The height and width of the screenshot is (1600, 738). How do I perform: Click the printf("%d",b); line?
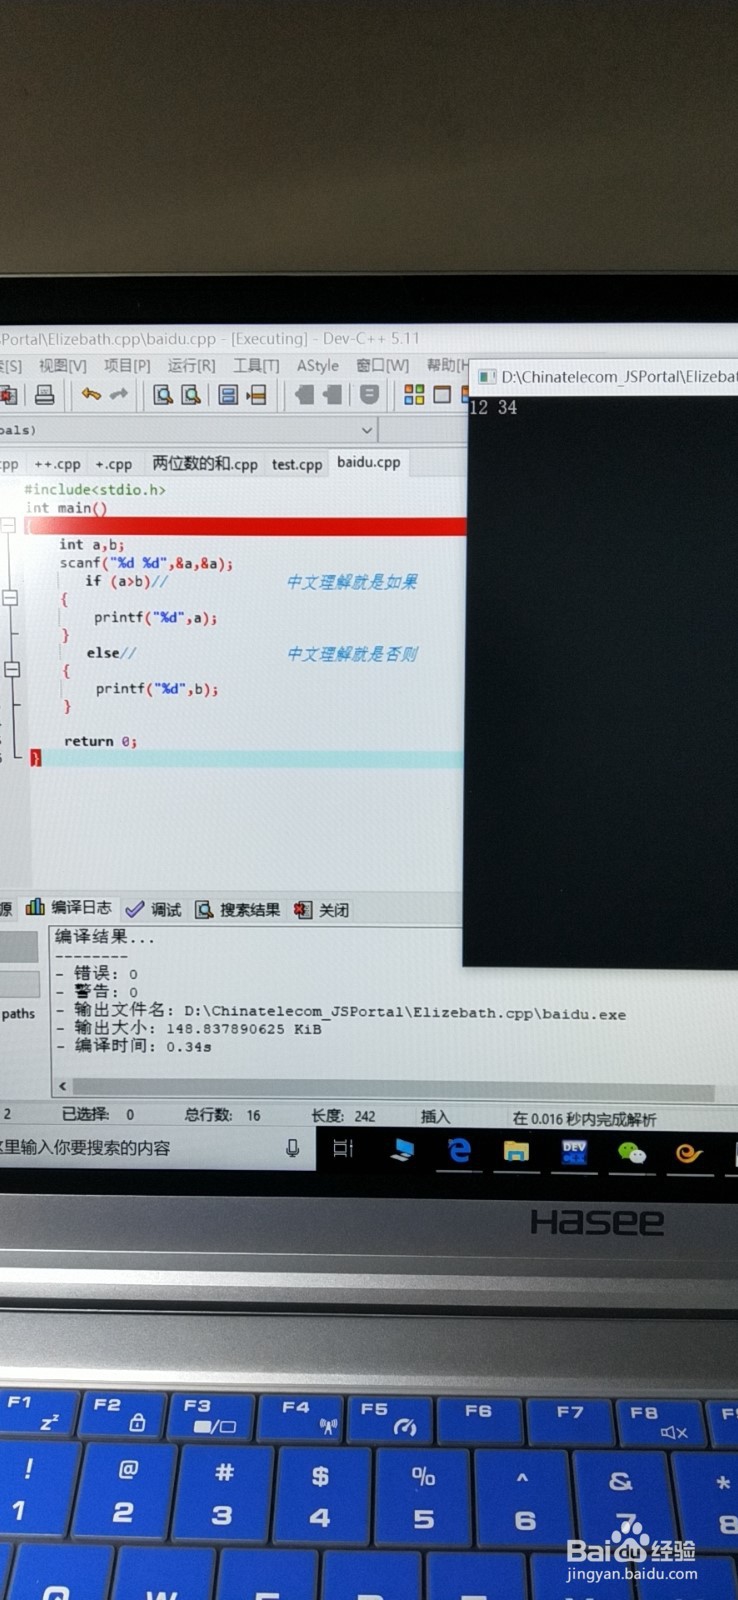157,689
